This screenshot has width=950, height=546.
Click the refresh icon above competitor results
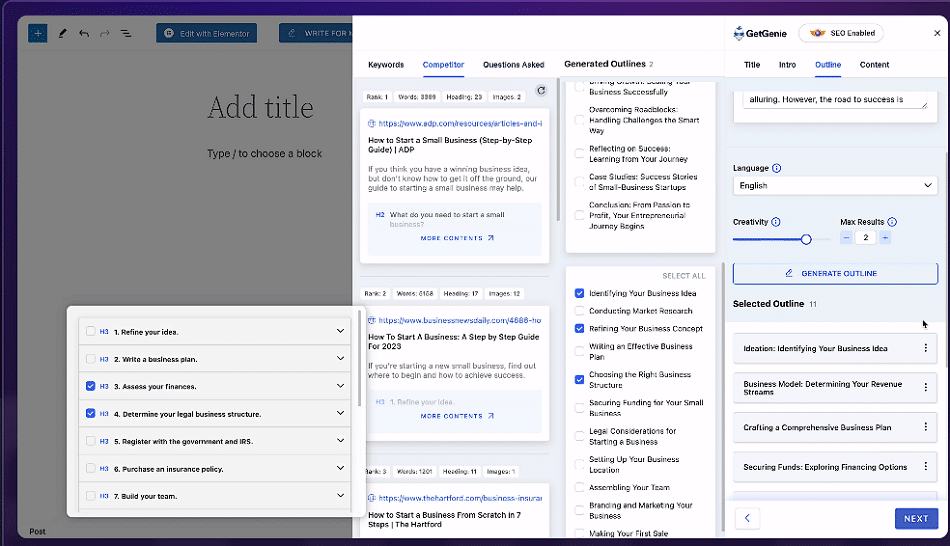(x=541, y=90)
